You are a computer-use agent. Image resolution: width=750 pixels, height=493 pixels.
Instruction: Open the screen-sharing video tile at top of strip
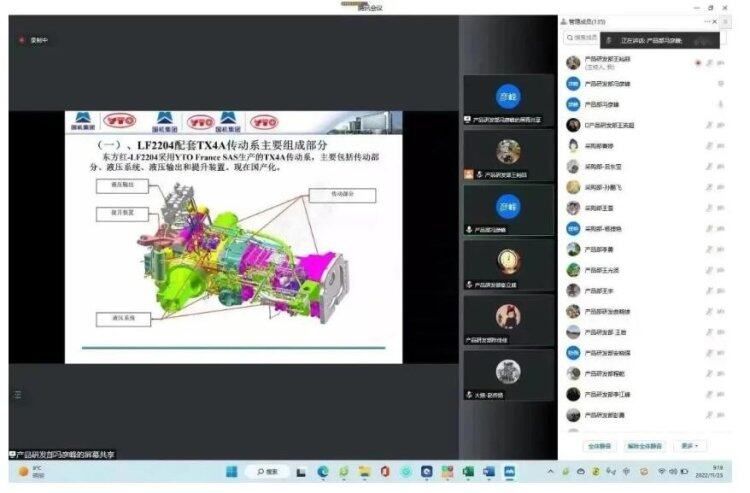[508, 100]
